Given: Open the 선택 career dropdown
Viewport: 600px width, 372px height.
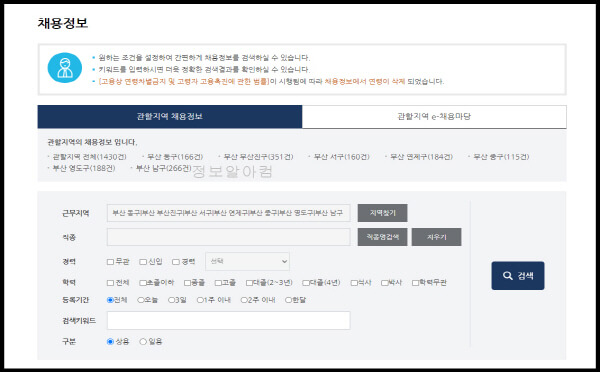Looking at the screenshot, I should [247, 261].
